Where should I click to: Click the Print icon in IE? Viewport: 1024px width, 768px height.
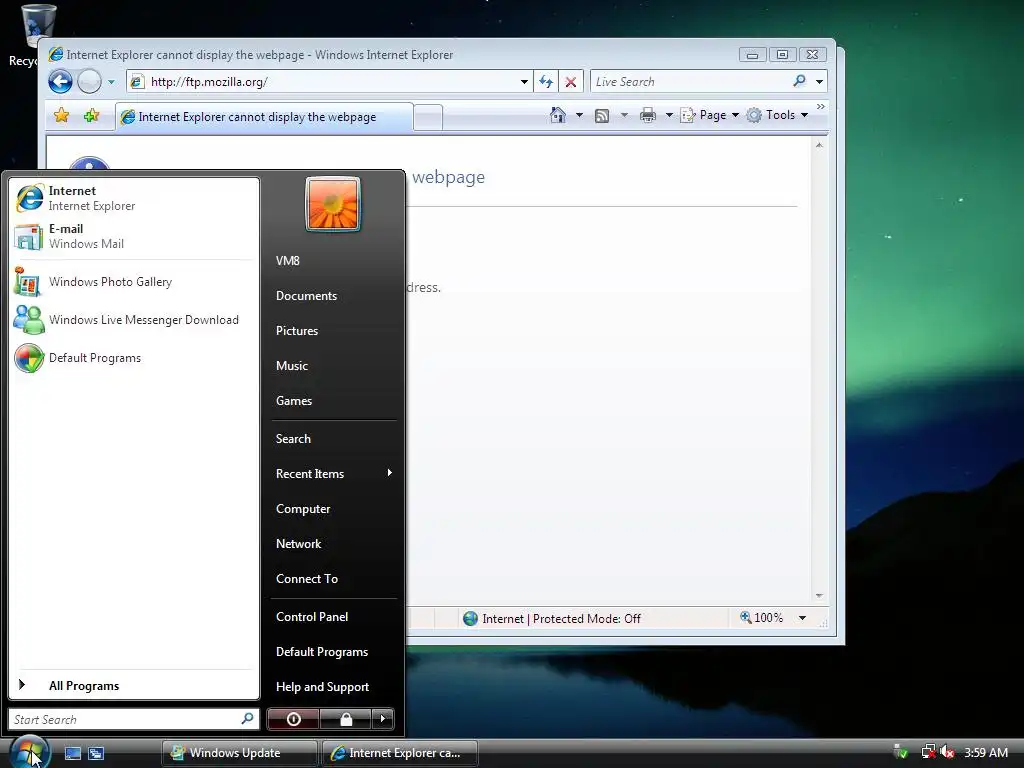click(648, 116)
